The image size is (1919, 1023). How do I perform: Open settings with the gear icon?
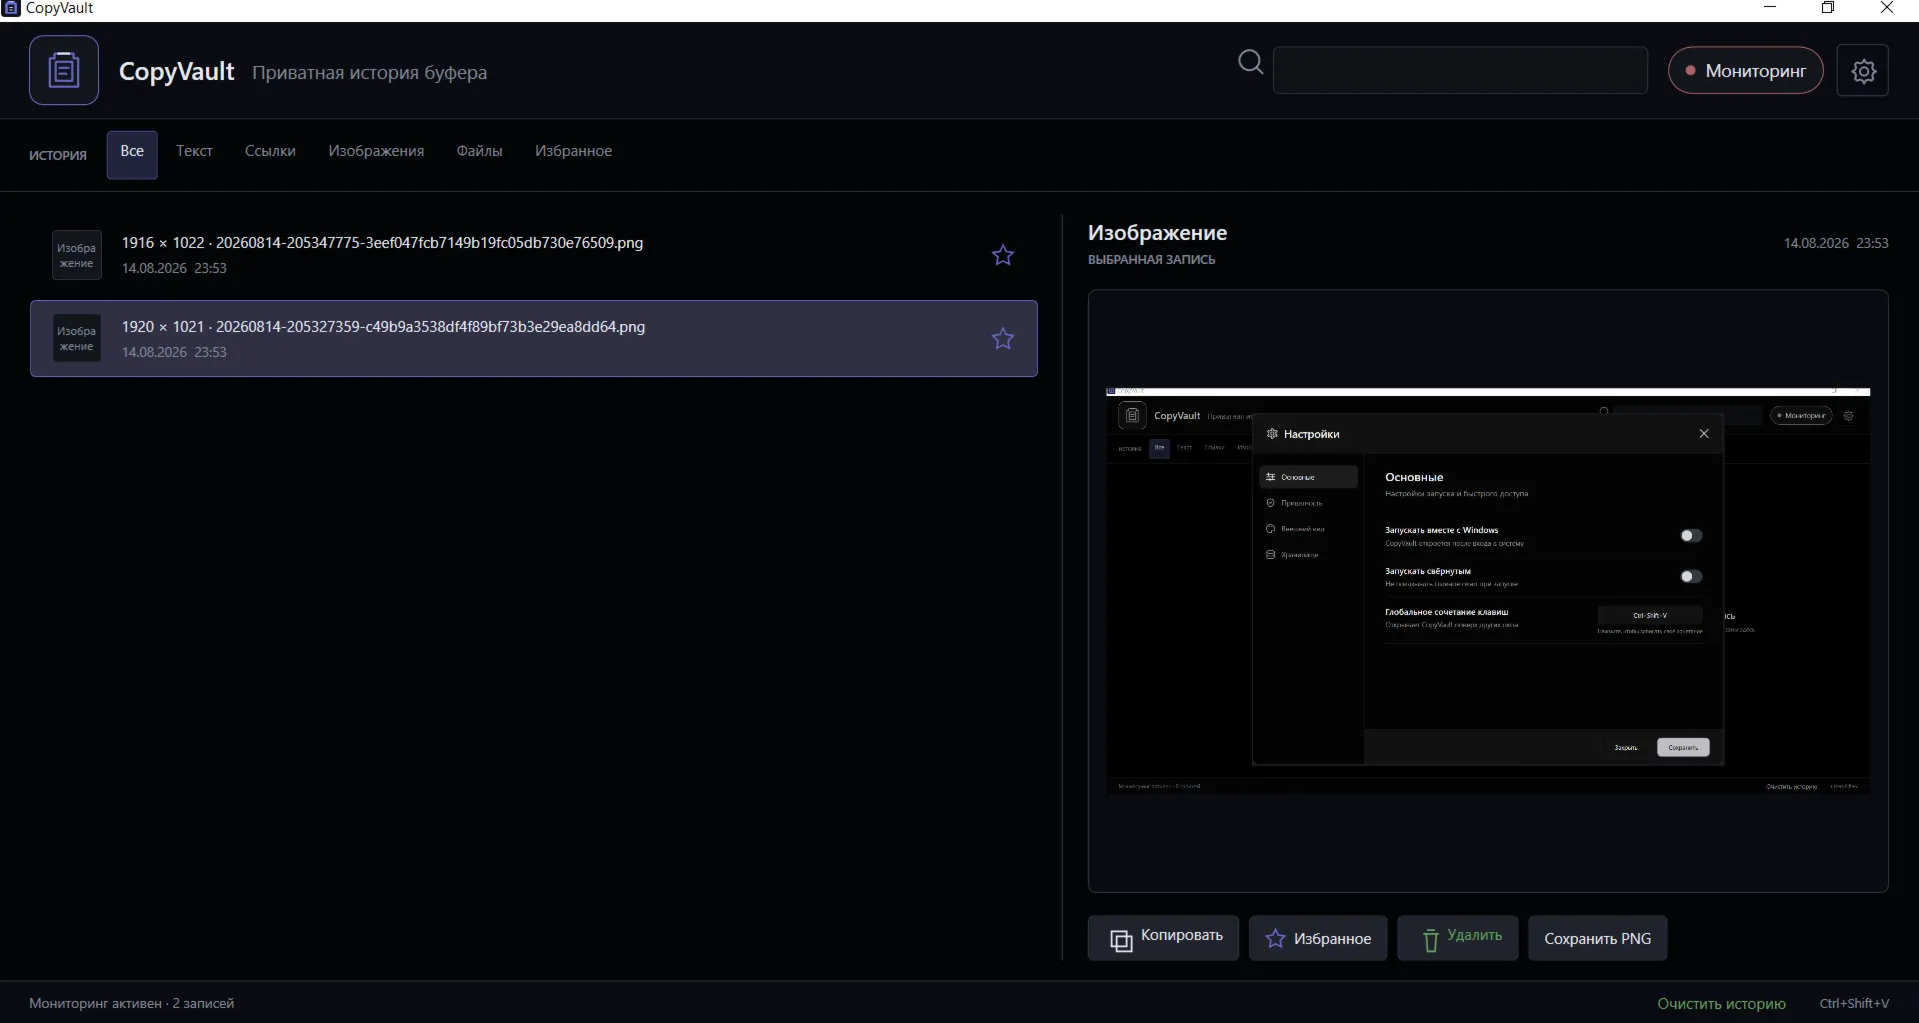pyautogui.click(x=1862, y=71)
